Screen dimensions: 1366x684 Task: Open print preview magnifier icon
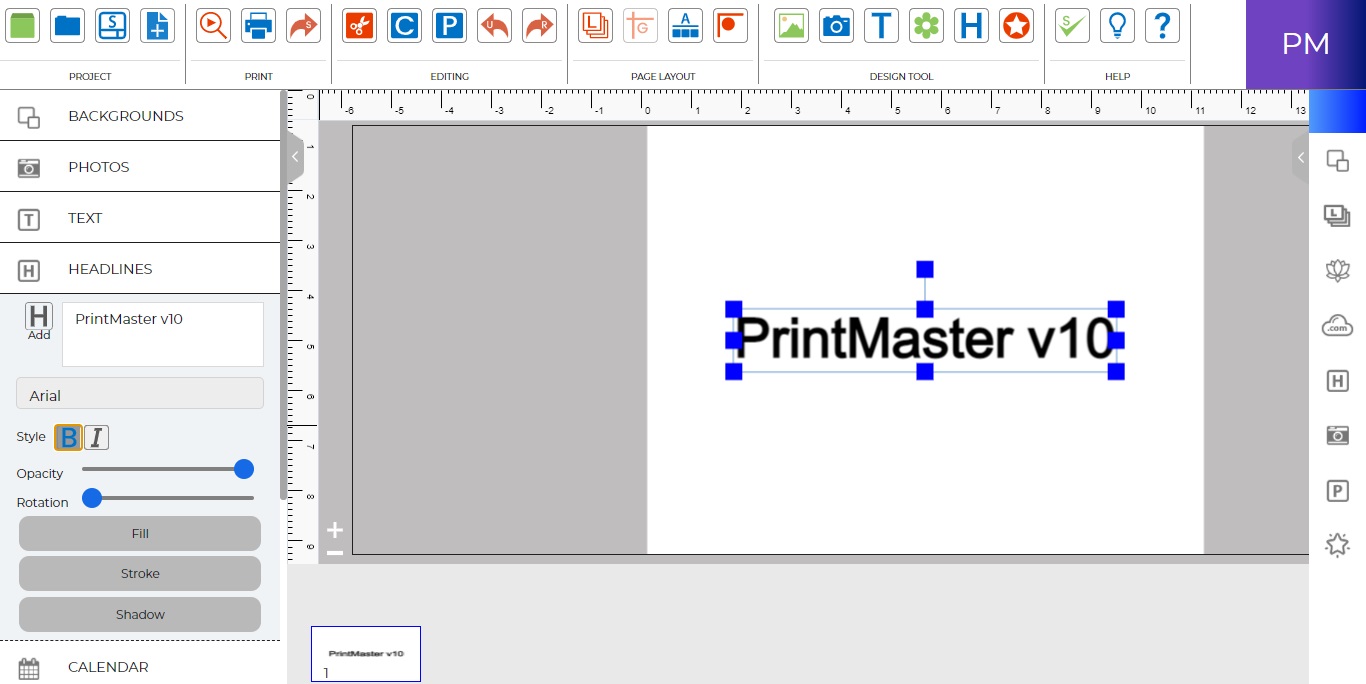point(213,25)
